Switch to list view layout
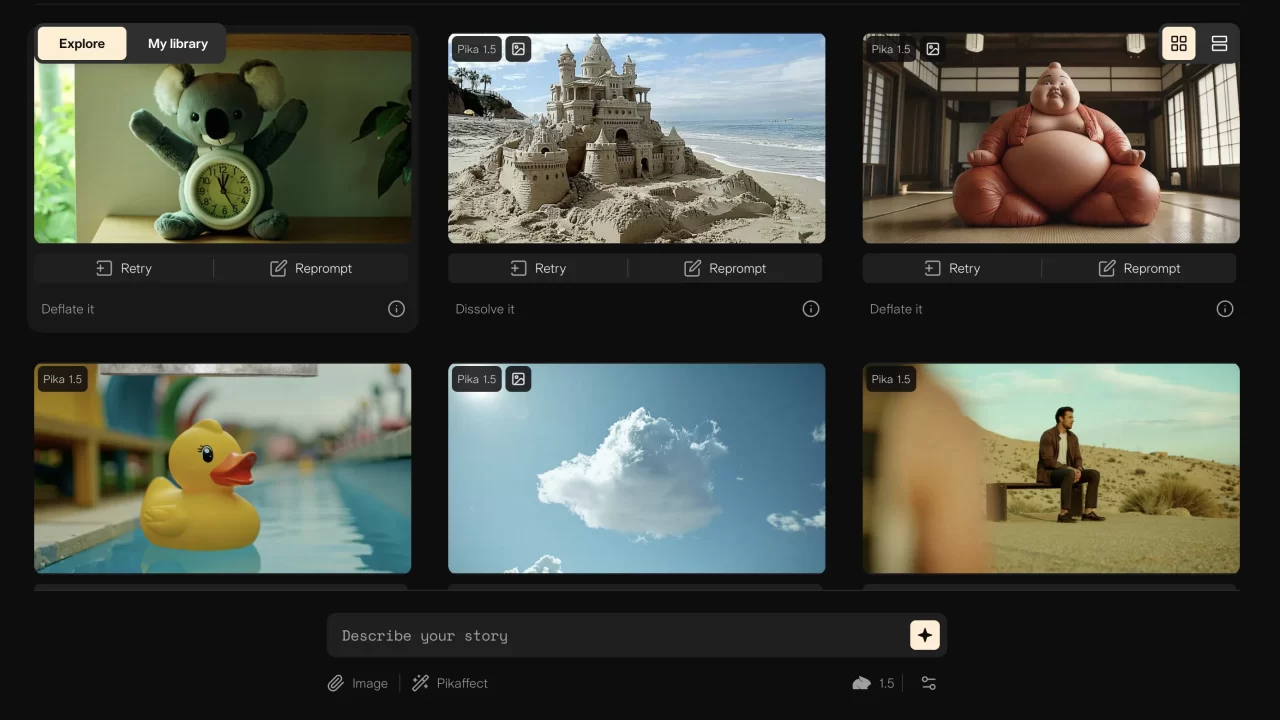Image resolution: width=1280 pixels, height=720 pixels. pos(1218,44)
